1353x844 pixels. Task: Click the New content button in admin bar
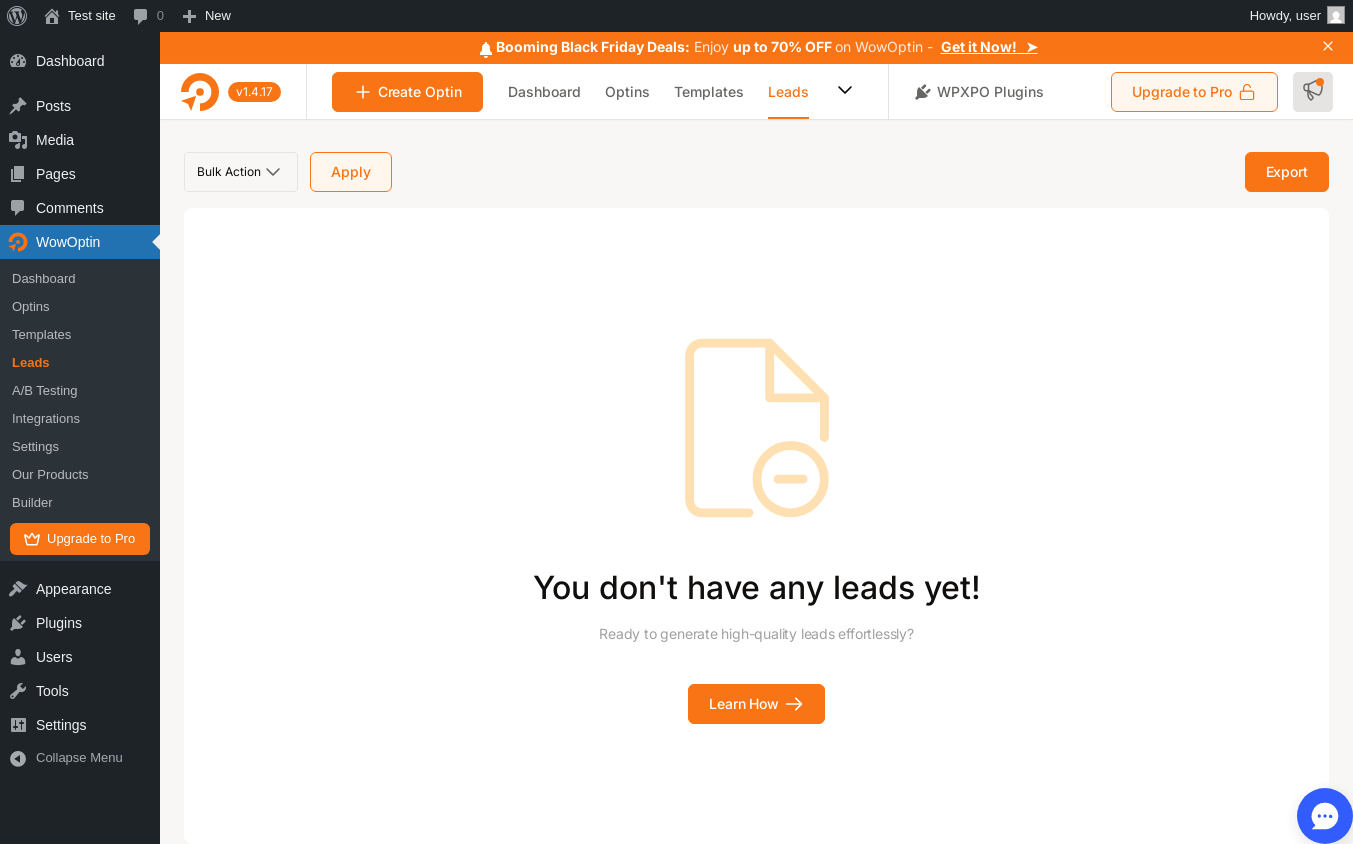pos(206,16)
